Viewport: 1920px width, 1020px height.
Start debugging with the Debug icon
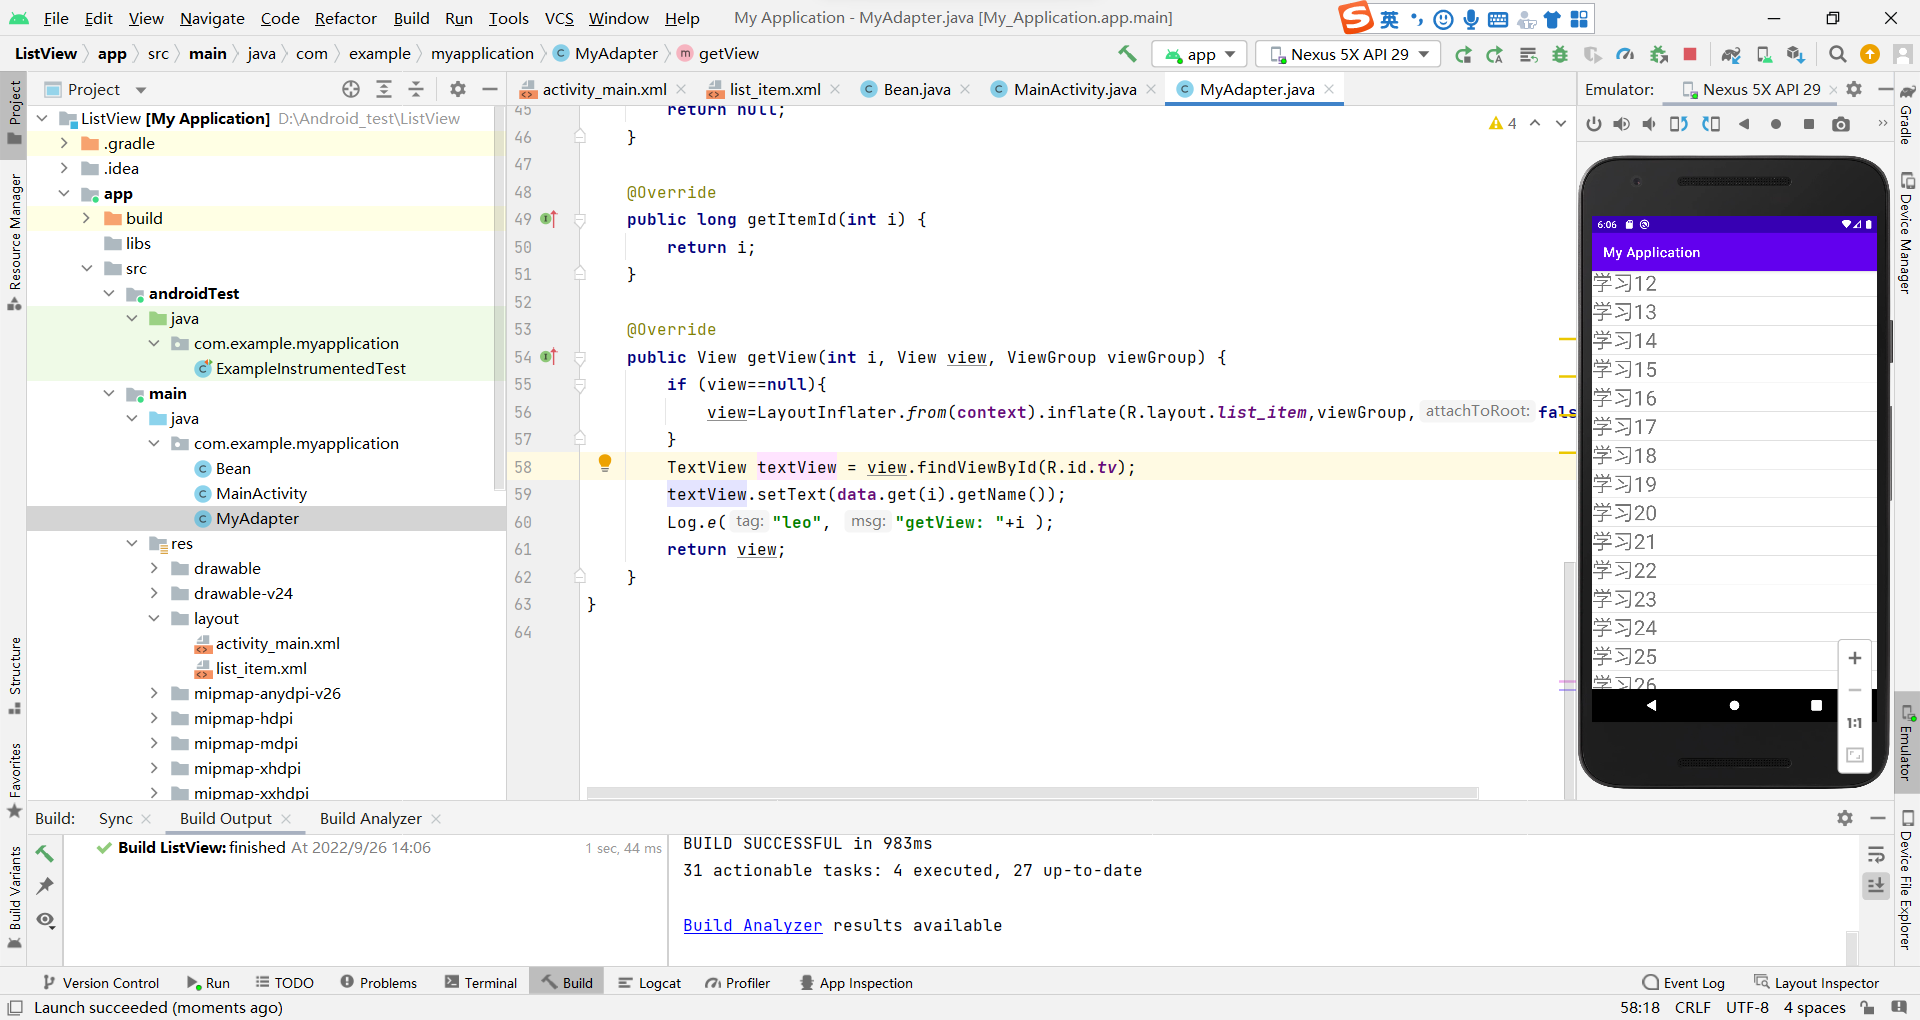[x=1560, y=54]
